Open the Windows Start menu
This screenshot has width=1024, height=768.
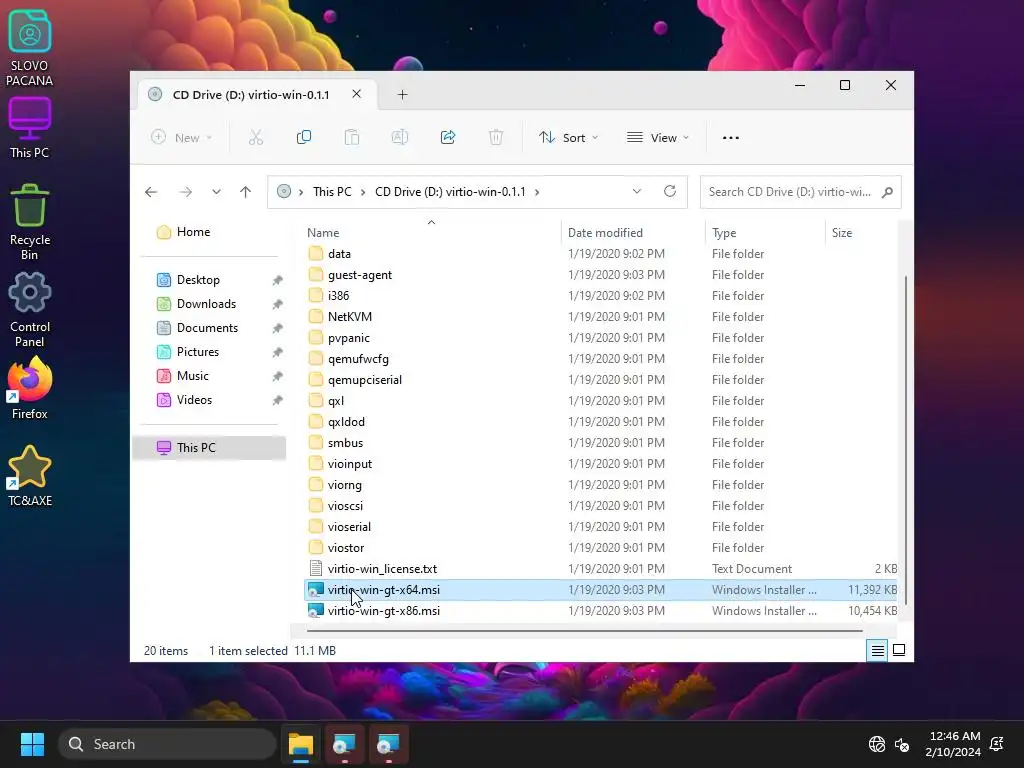coord(32,744)
